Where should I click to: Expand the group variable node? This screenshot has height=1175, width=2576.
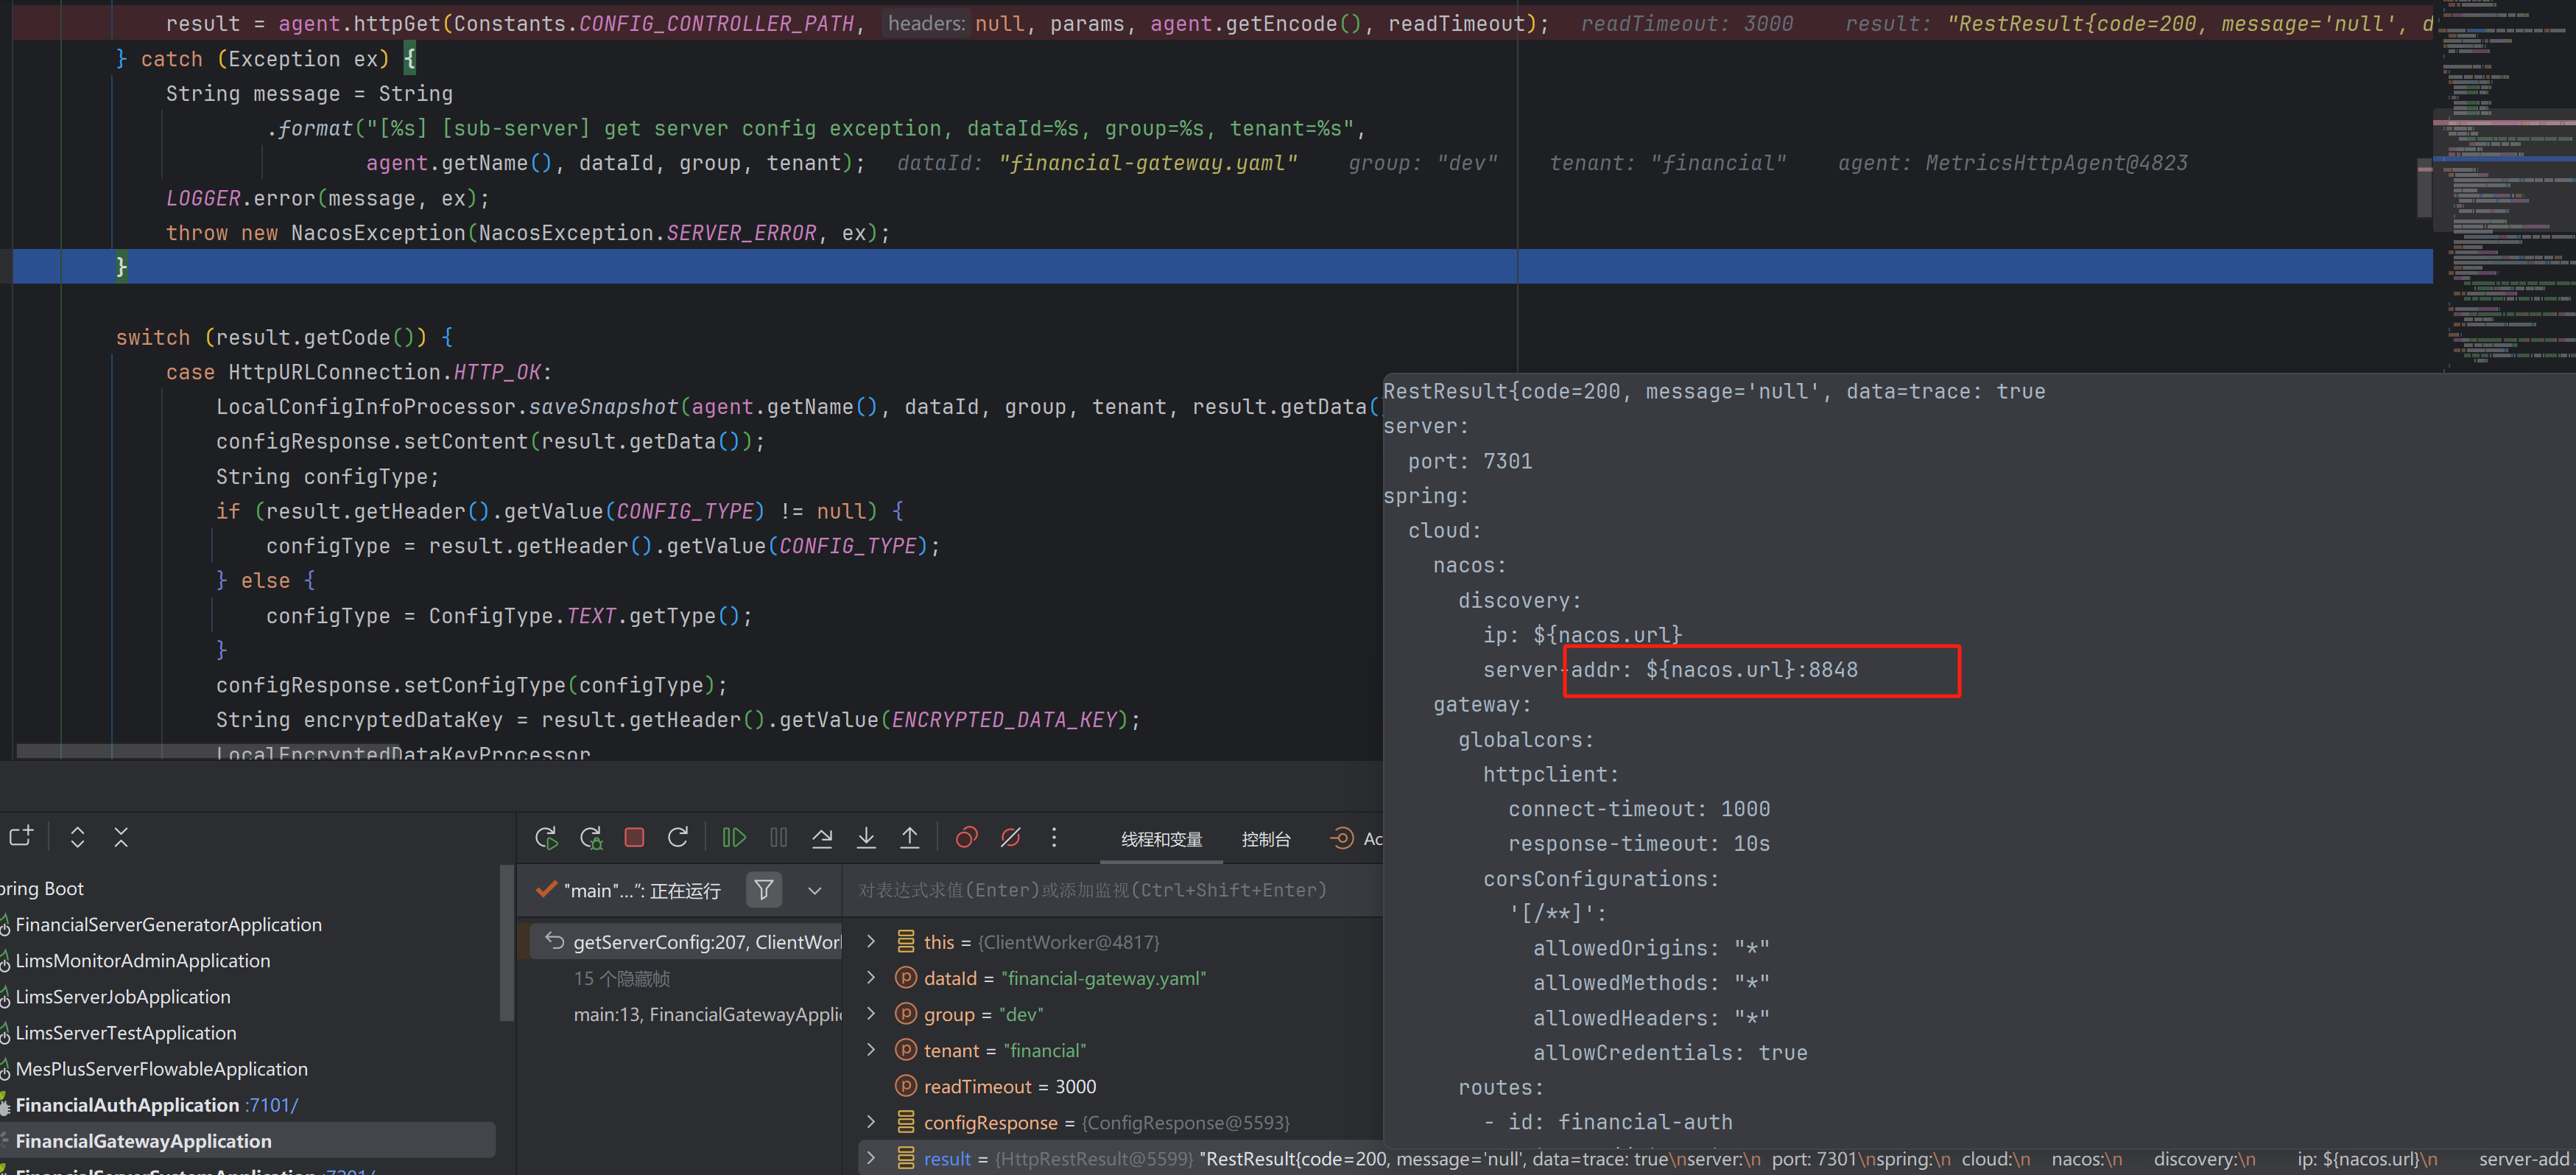click(871, 1013)
